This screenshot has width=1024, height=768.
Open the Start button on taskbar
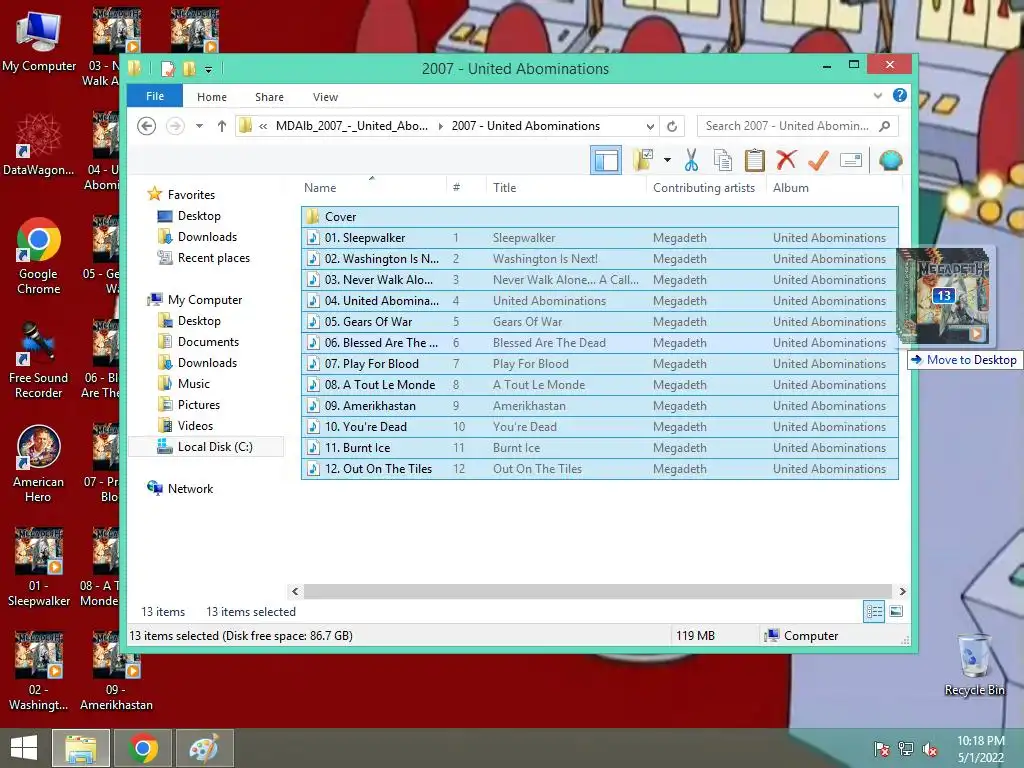pyautogui.click(x=24, y=748)
